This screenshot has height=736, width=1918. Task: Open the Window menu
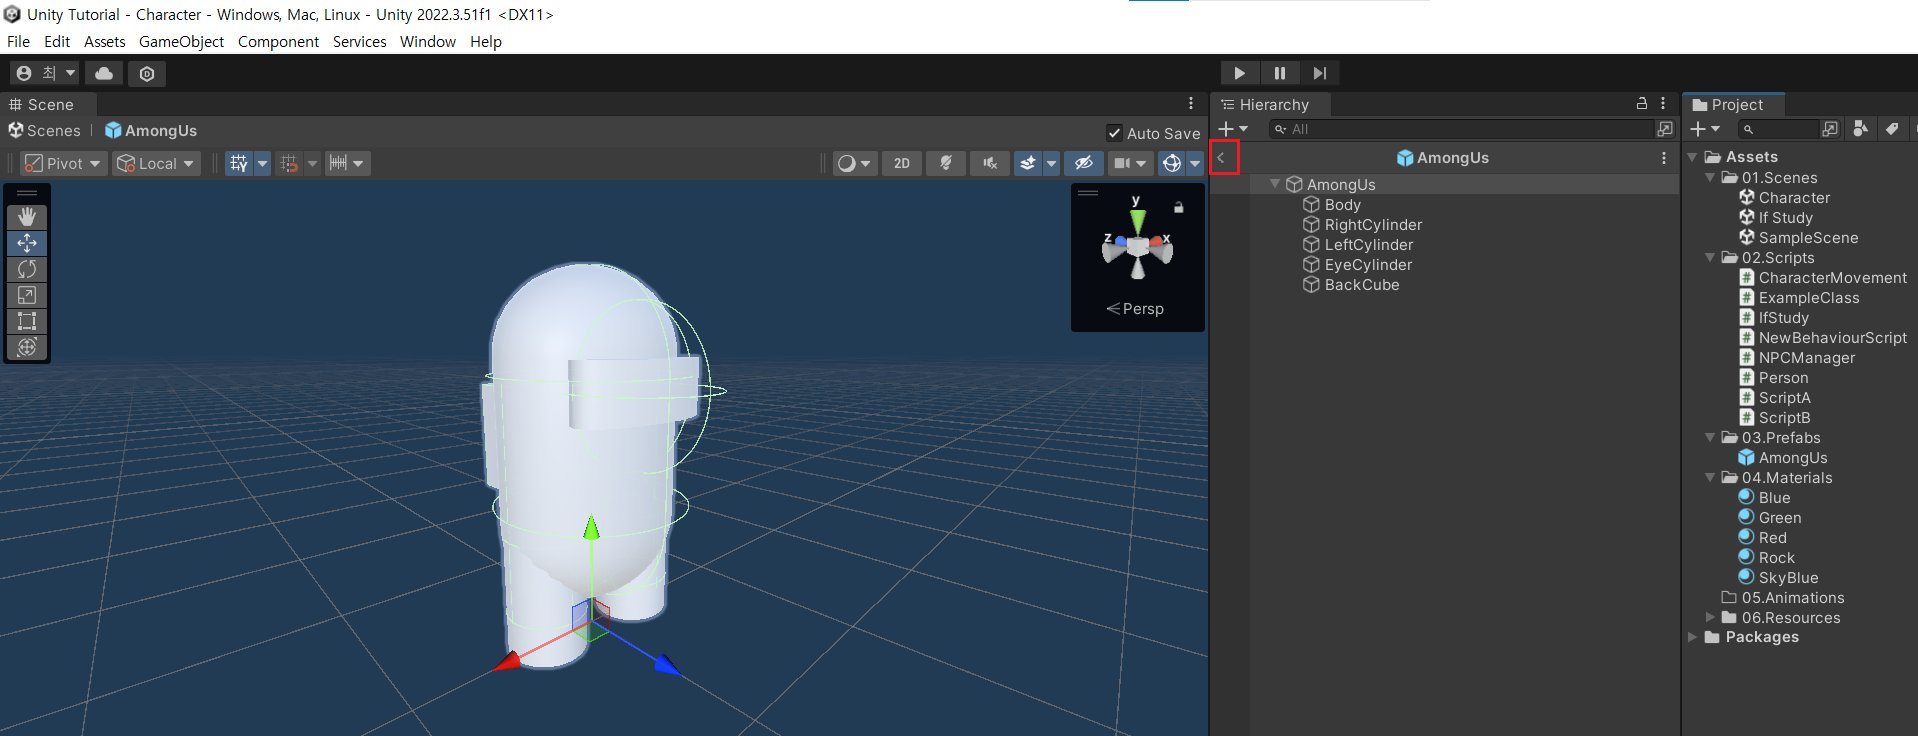point(428,42)
